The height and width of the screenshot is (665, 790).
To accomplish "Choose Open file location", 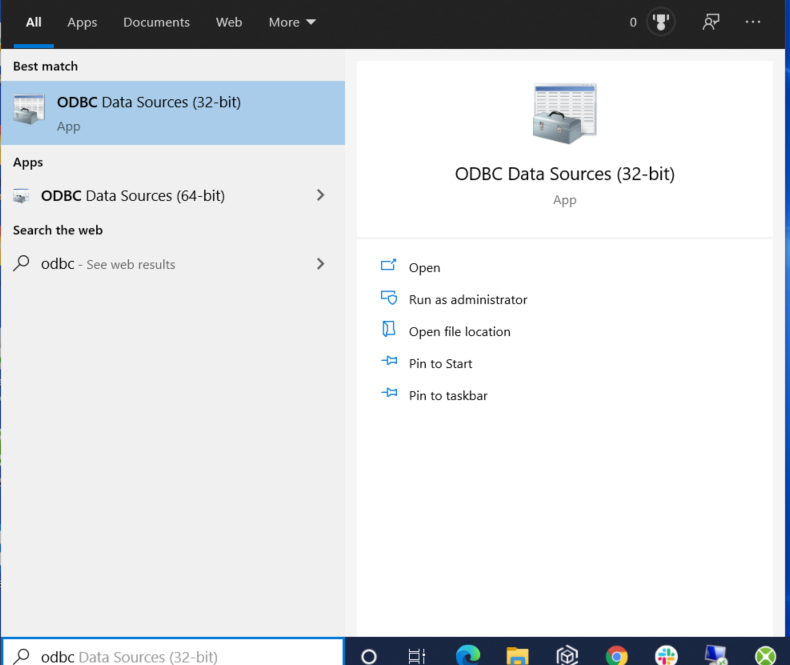I will (x=459, y=331).
